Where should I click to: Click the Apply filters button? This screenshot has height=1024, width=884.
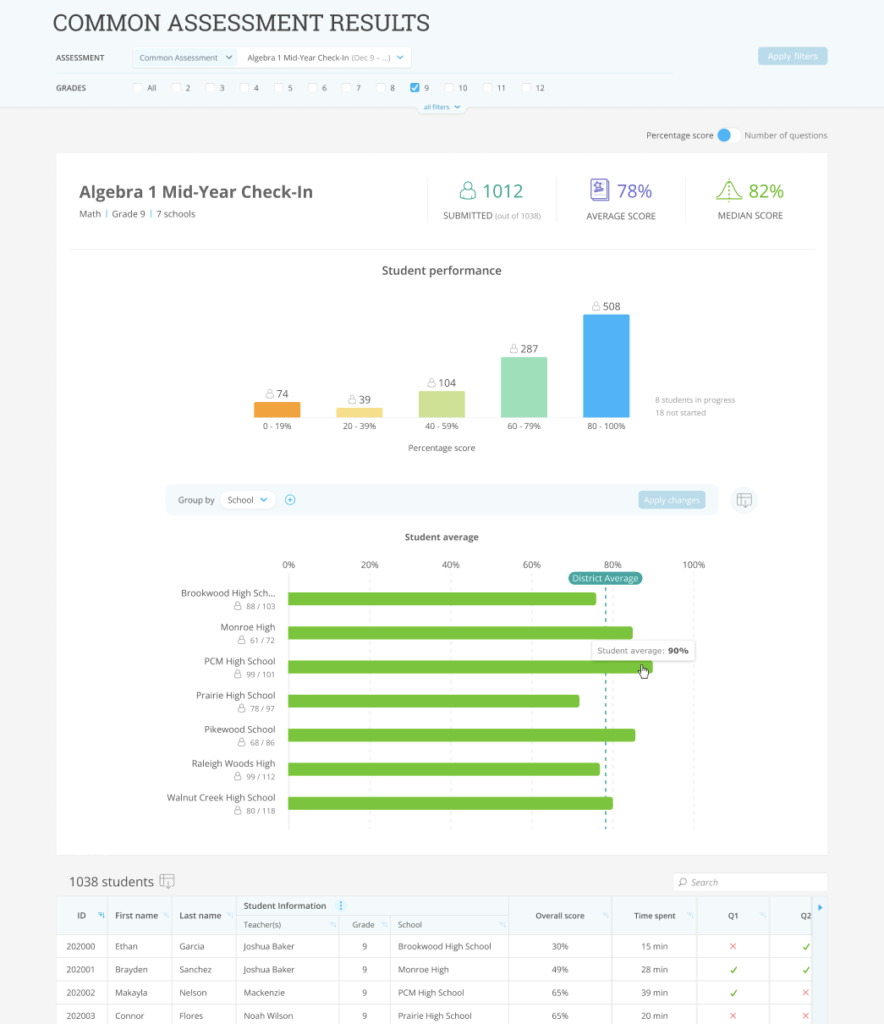coord(793,56)
